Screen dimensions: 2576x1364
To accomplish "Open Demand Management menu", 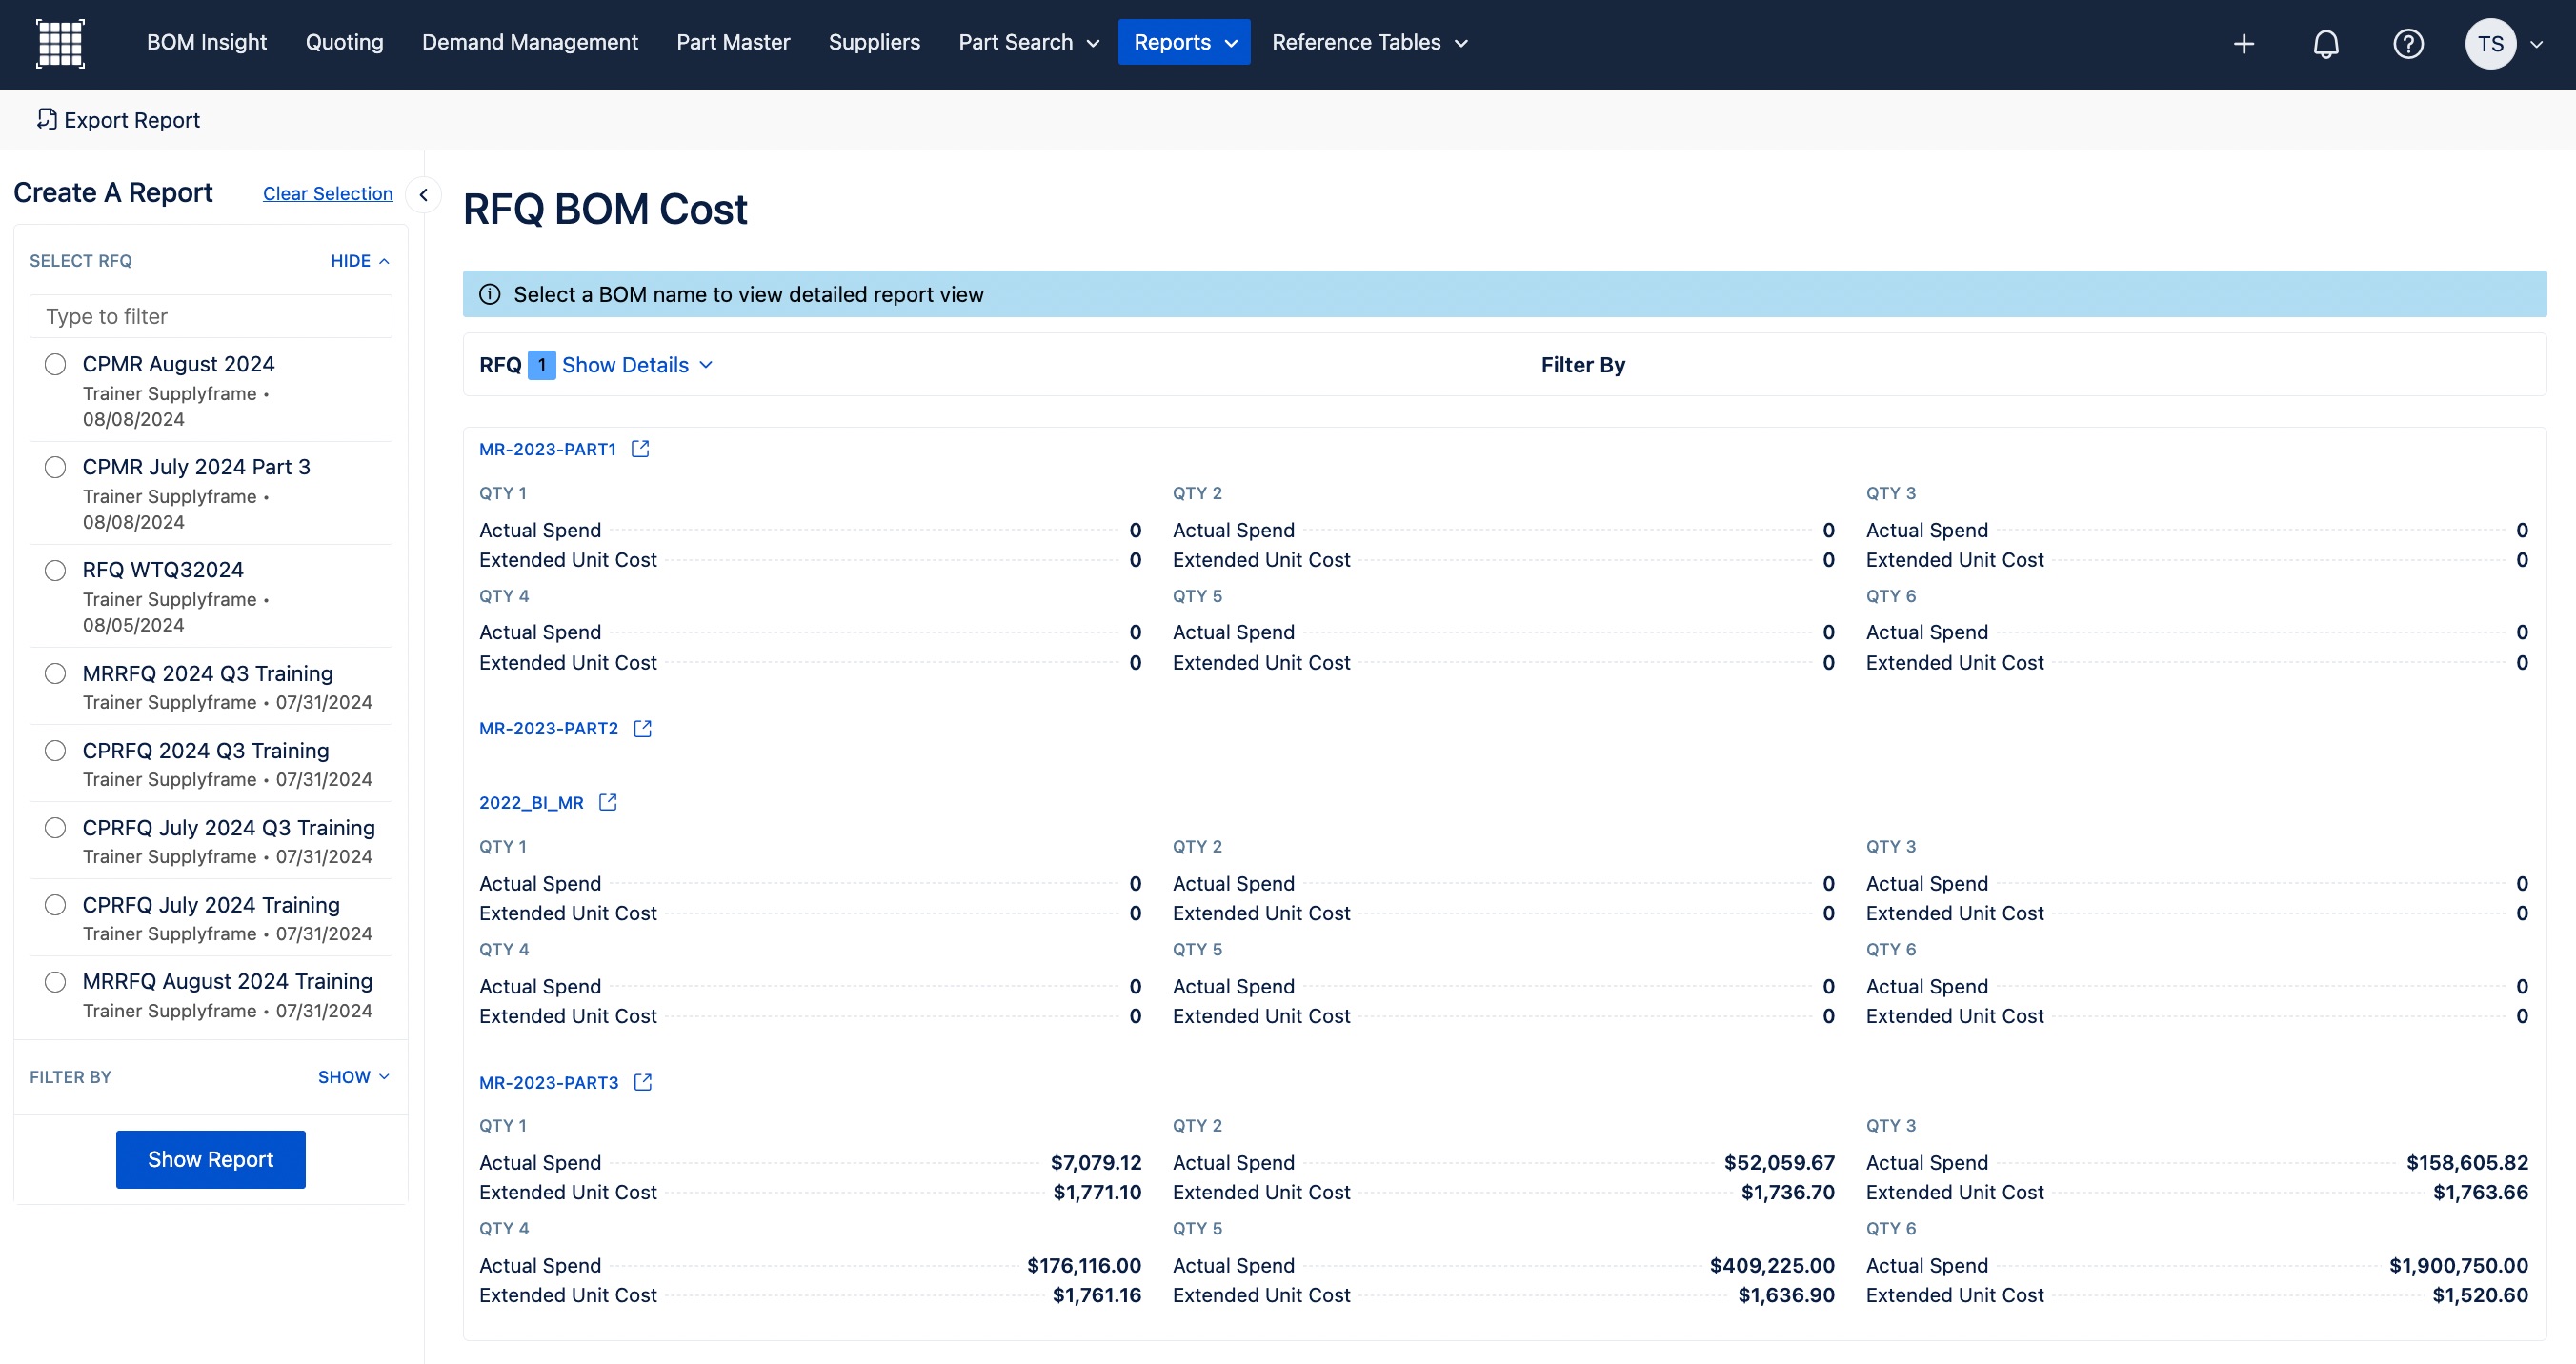I will 530,43.
